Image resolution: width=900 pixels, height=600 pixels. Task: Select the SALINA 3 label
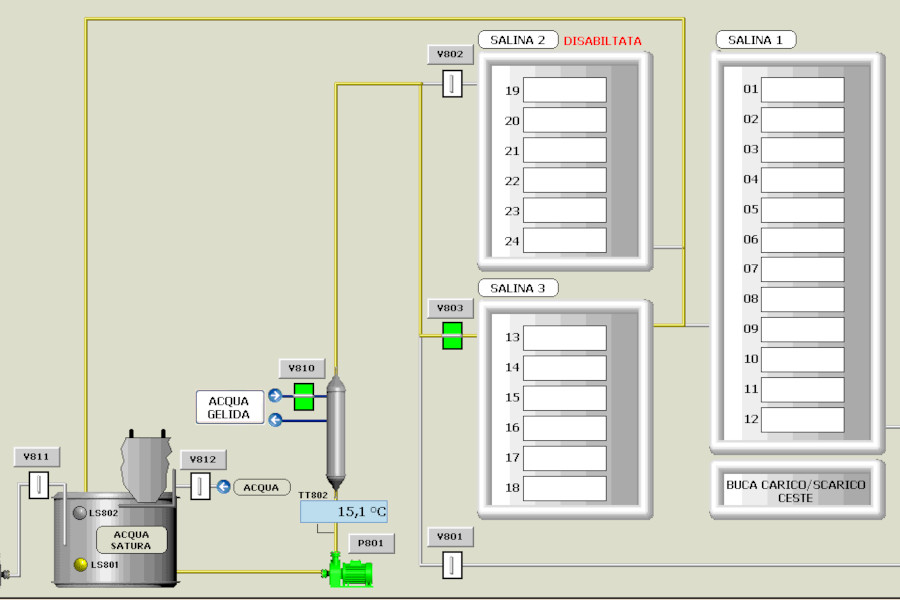(x=518, y=288)
